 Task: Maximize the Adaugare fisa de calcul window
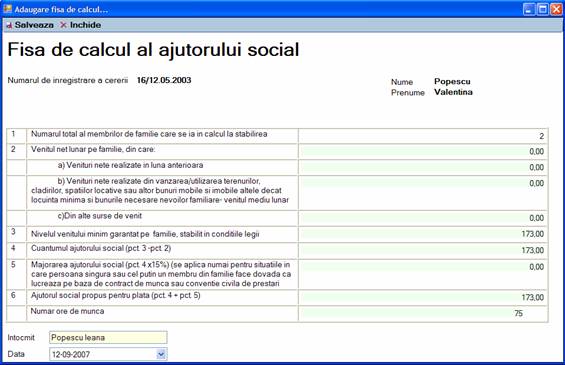pyautogui.click(x=543, y=9)
